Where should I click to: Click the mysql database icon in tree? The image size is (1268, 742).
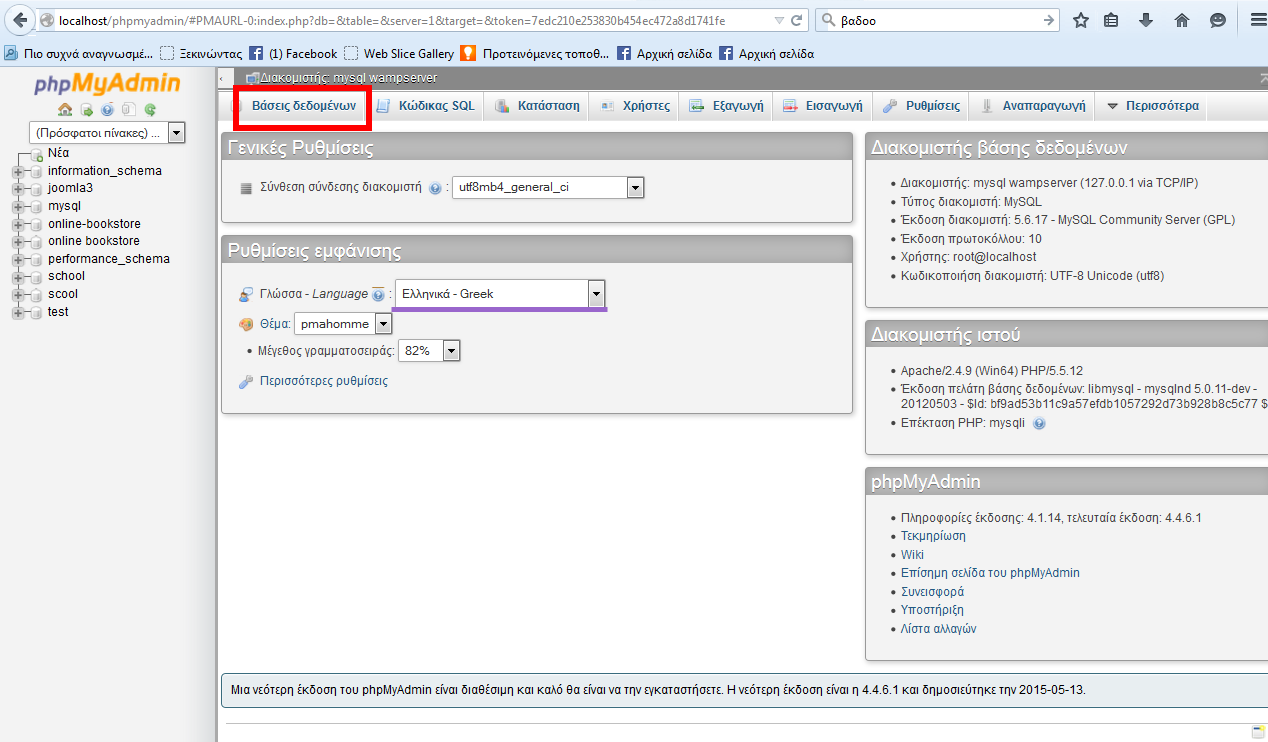[36, 206]
